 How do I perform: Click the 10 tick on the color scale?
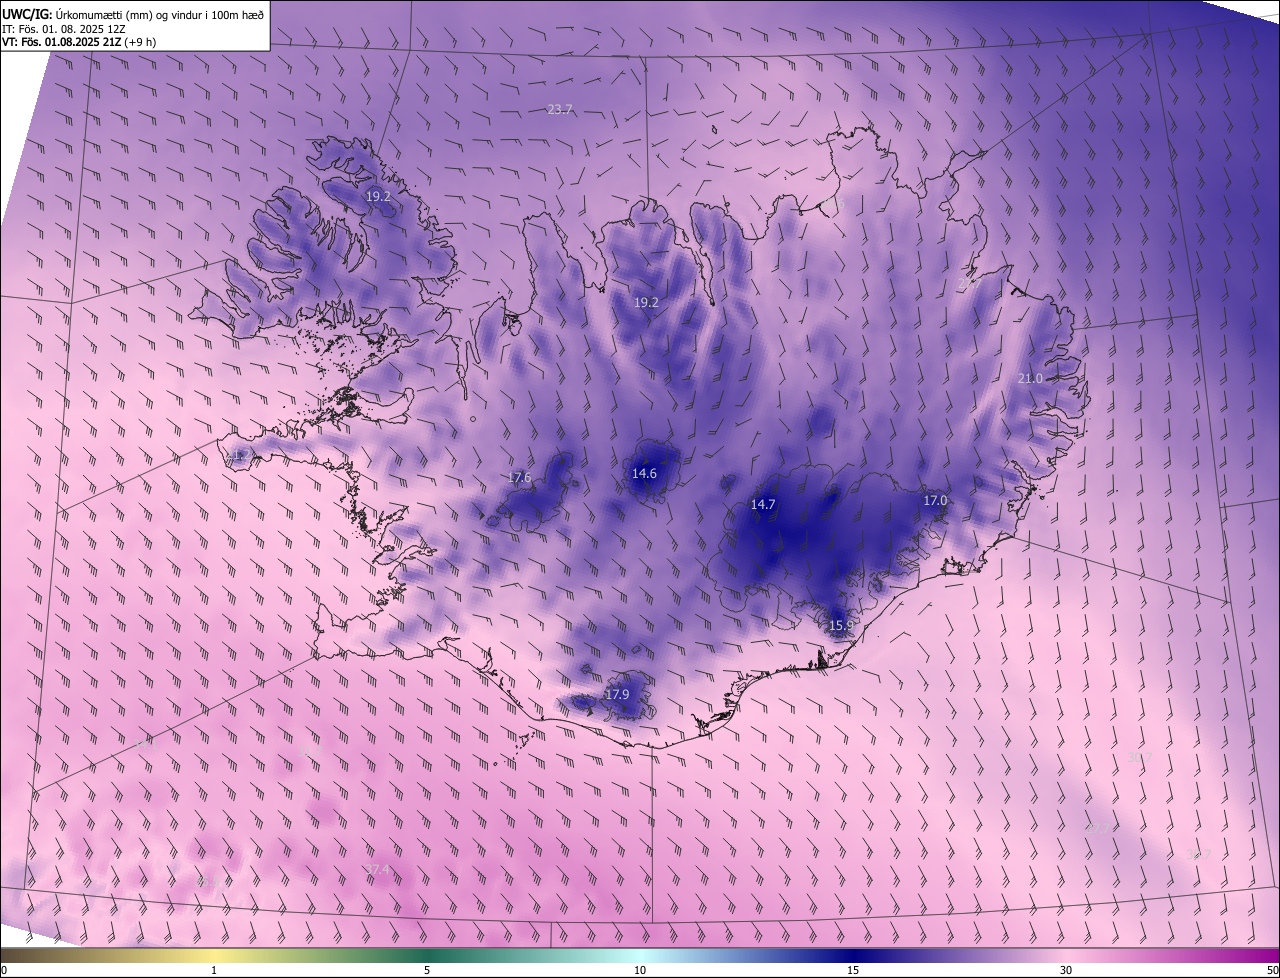point(640,970)
